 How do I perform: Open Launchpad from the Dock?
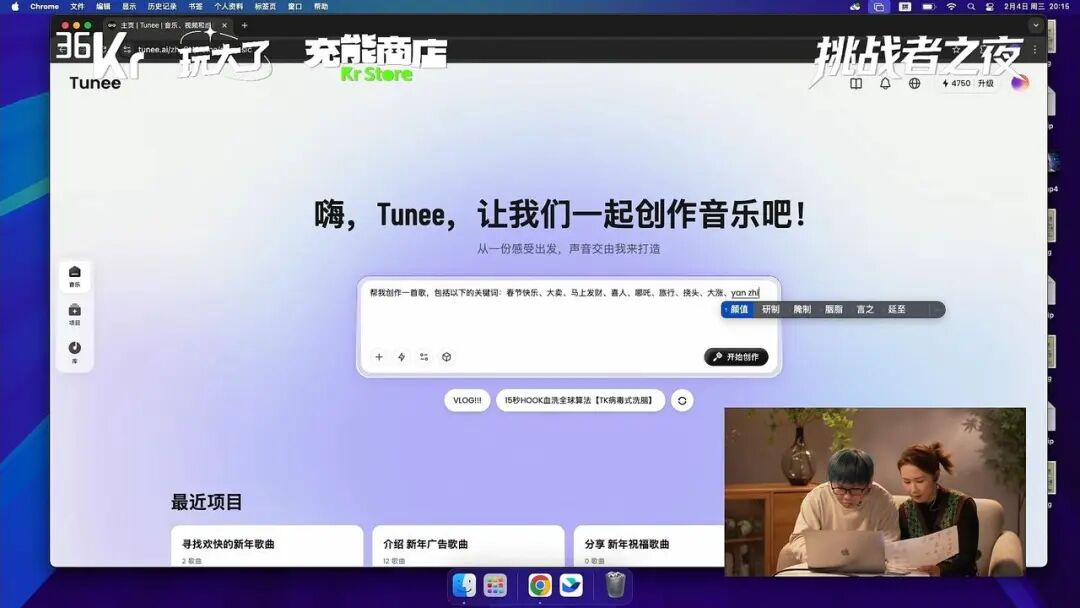495,585
